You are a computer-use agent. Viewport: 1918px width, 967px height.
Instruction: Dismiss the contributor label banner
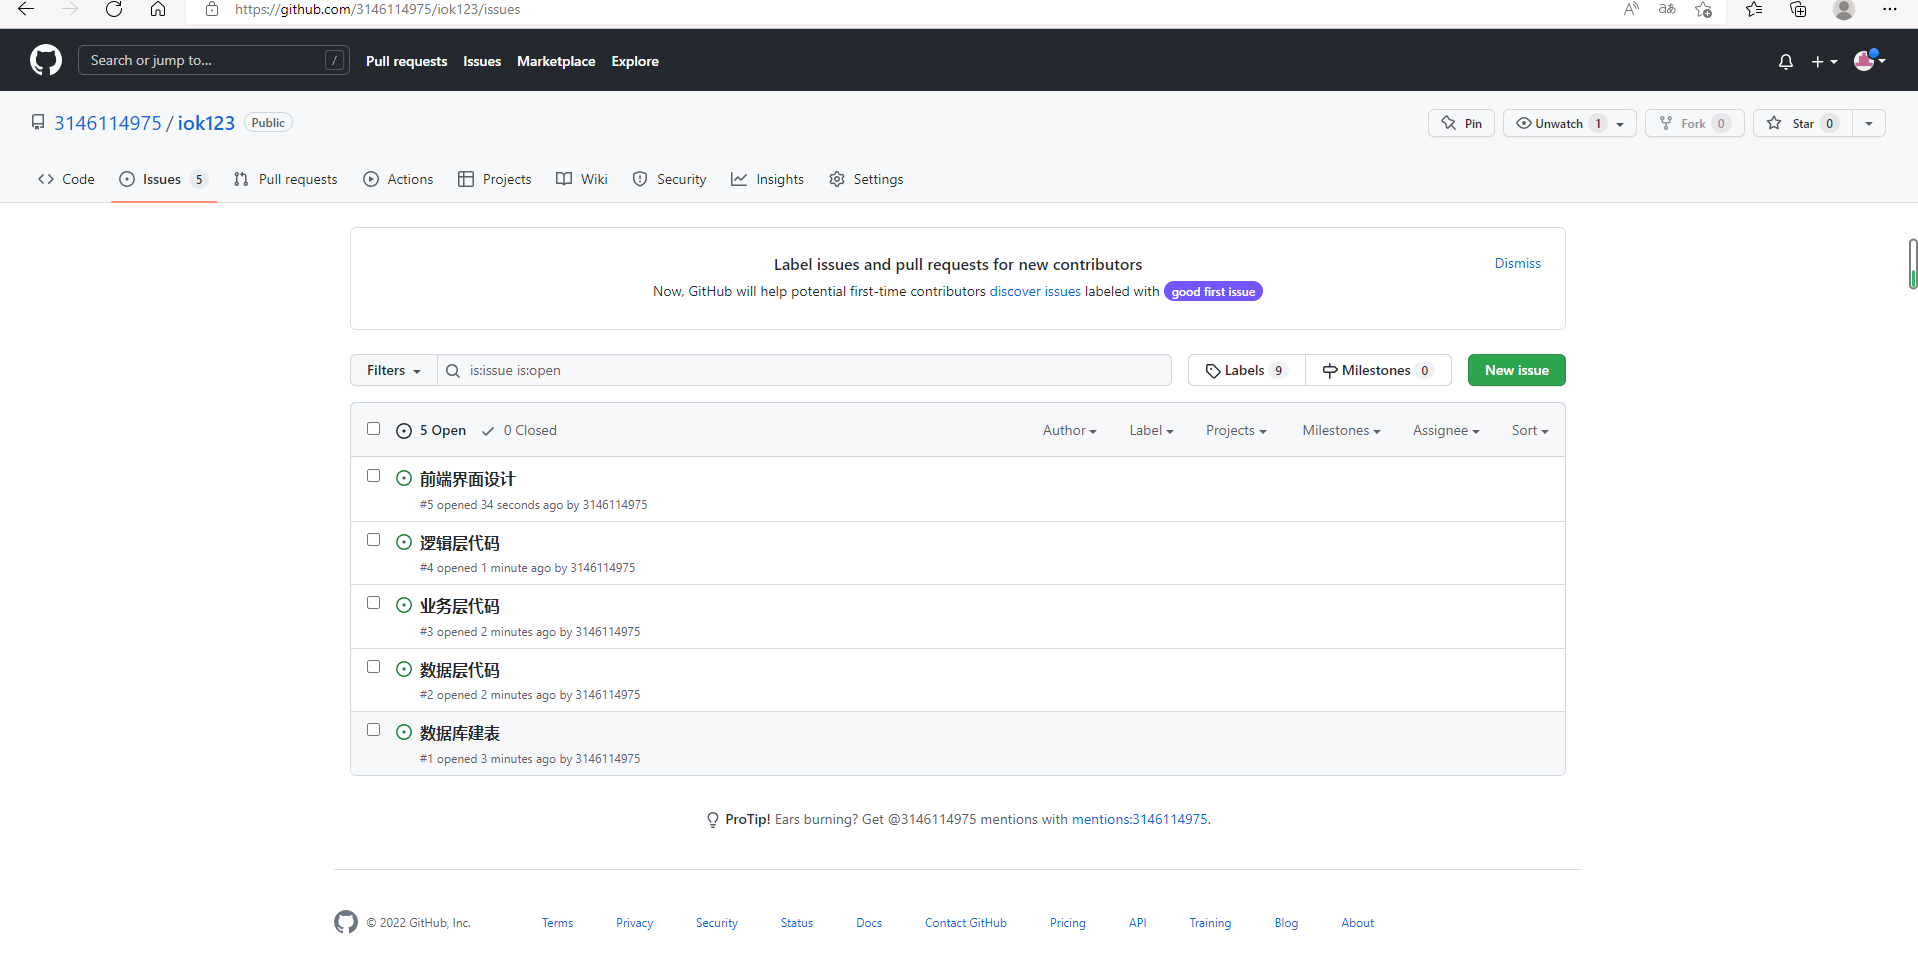coord(1517,263)
